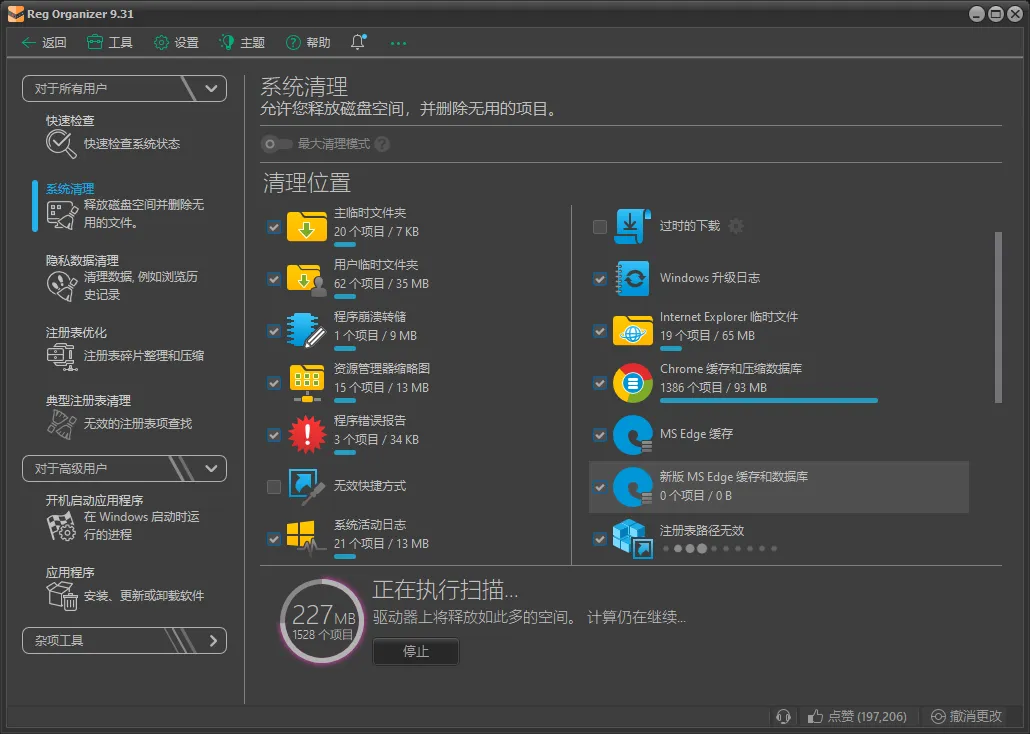Click the 程序崩溃转储 chip icon
This screenshot has height=734, width=1030.
coord(307,330)
